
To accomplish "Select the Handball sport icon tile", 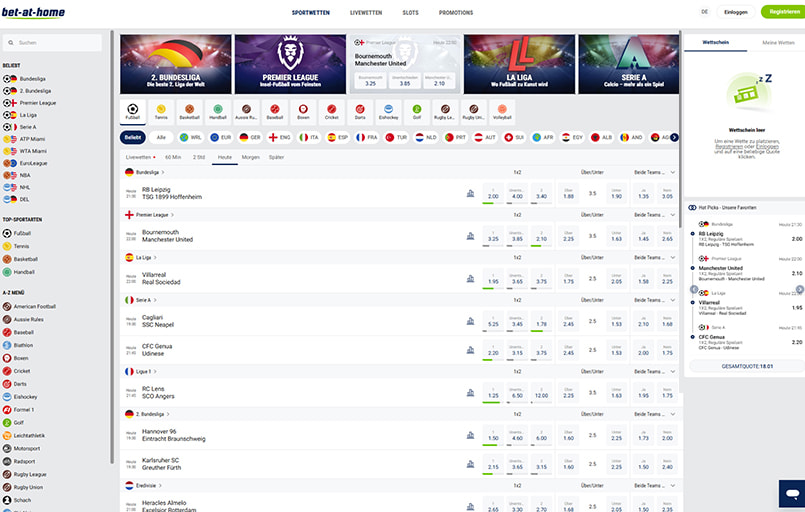I will click(218, 112).
